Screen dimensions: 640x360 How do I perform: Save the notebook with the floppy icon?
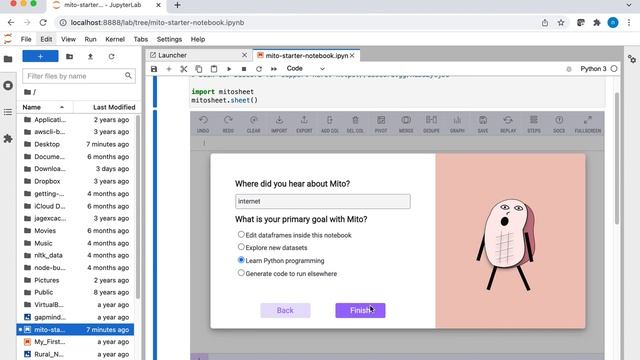(x=154, y=69)
